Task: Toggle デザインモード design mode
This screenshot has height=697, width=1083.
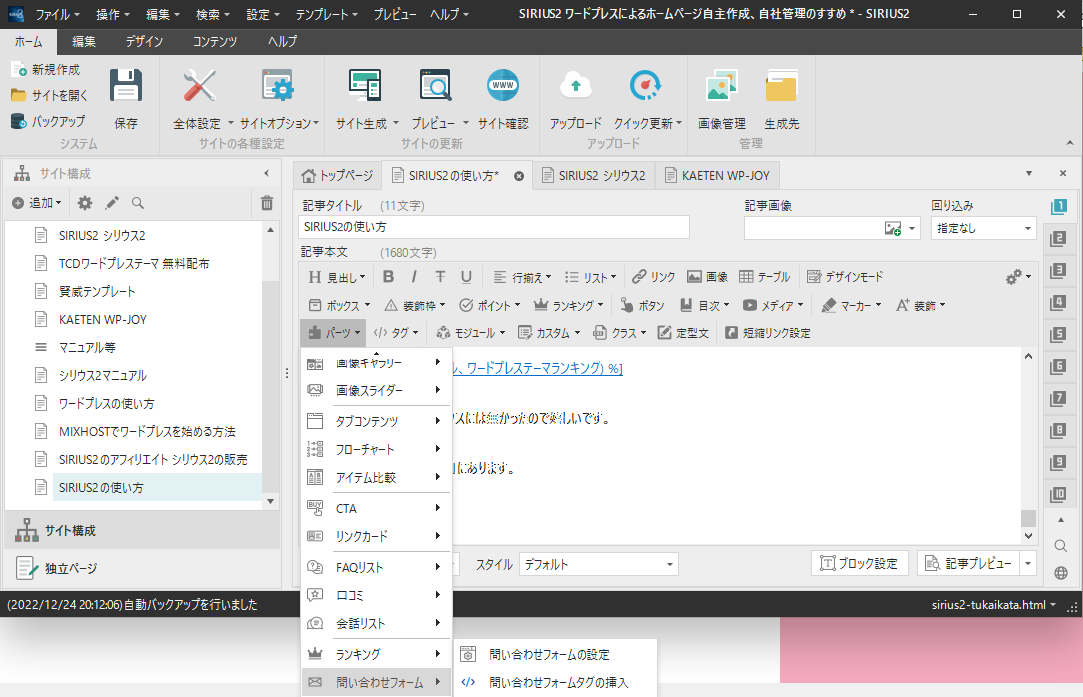Action: [845, 277]
